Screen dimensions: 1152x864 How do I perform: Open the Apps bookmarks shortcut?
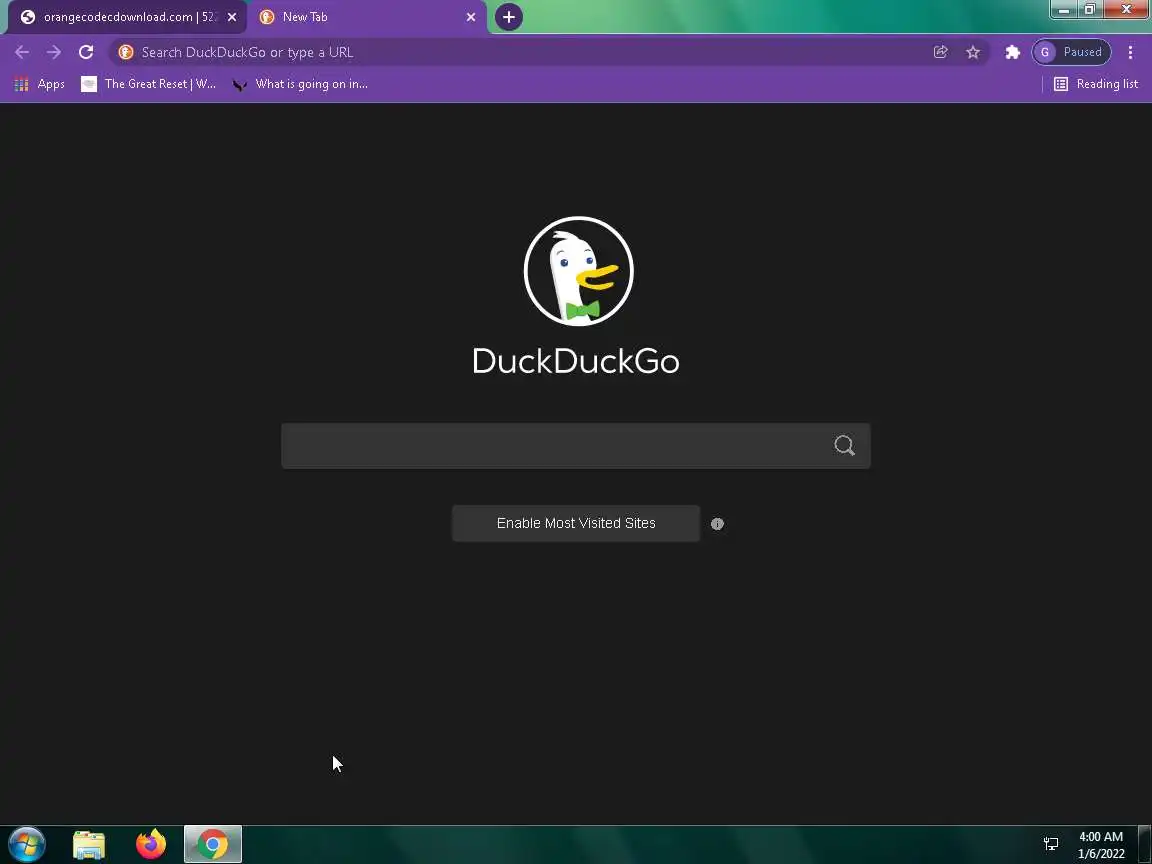(x=40, y=84)
